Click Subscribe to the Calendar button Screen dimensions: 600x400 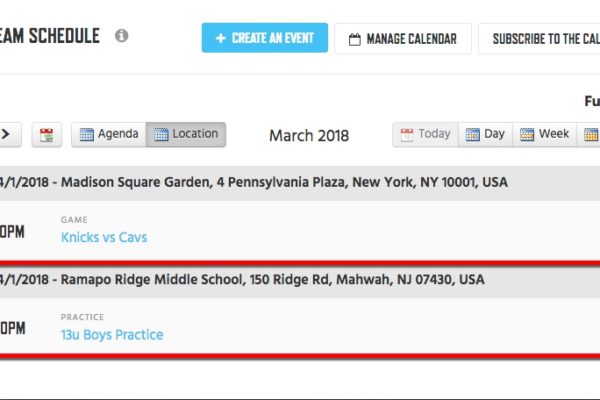click(x=539, y=39)
